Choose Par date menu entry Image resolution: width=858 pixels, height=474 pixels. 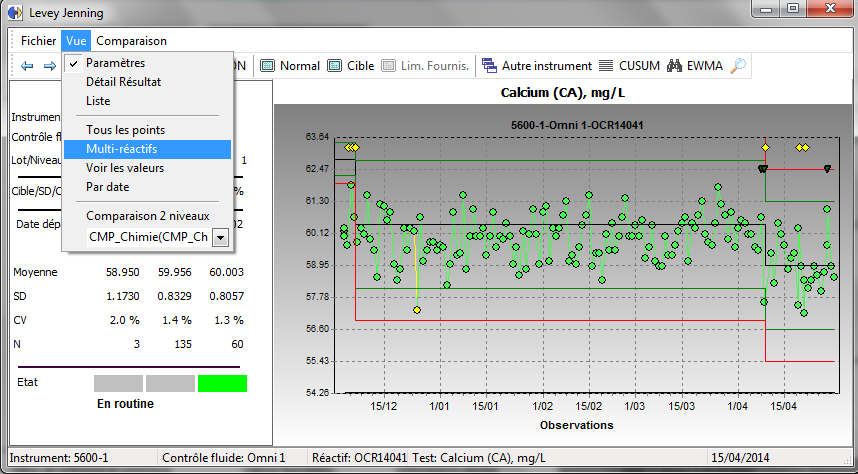(x=148, y=187)
